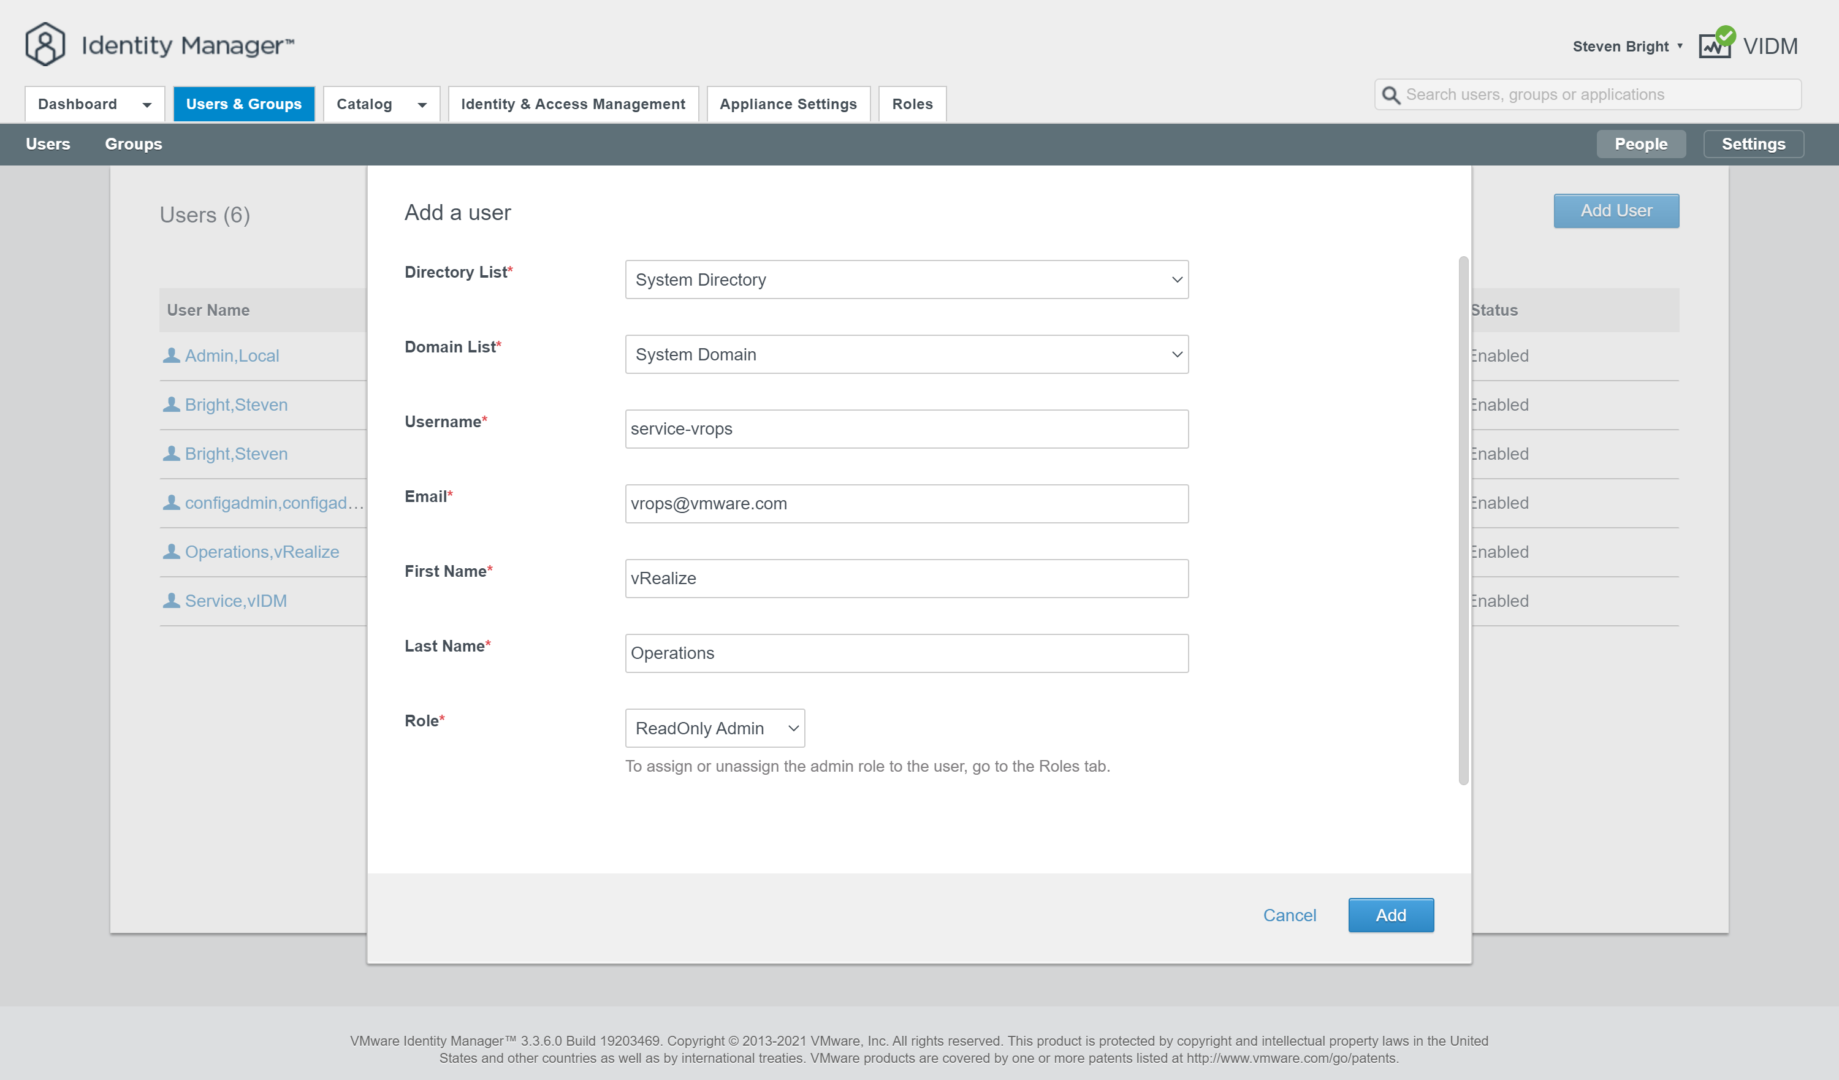Screen dimensions: 1839x1080
Task: Switch to Identity & Access Management tab
Action: pyautogui.click(x=573, y=104)
